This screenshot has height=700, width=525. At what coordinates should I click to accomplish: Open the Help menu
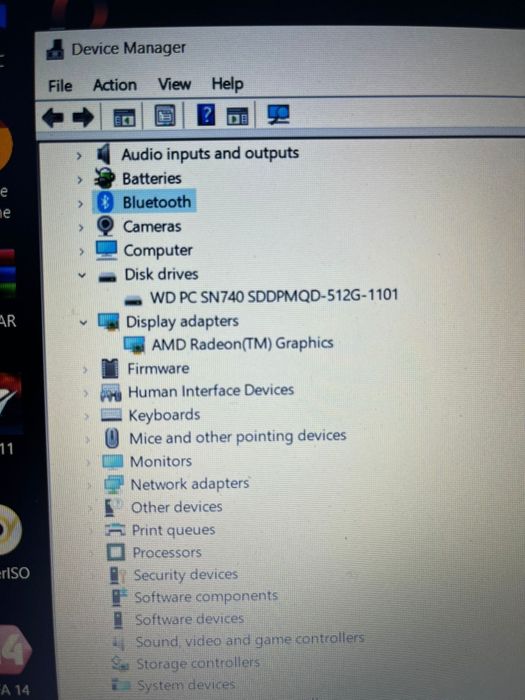227,83
